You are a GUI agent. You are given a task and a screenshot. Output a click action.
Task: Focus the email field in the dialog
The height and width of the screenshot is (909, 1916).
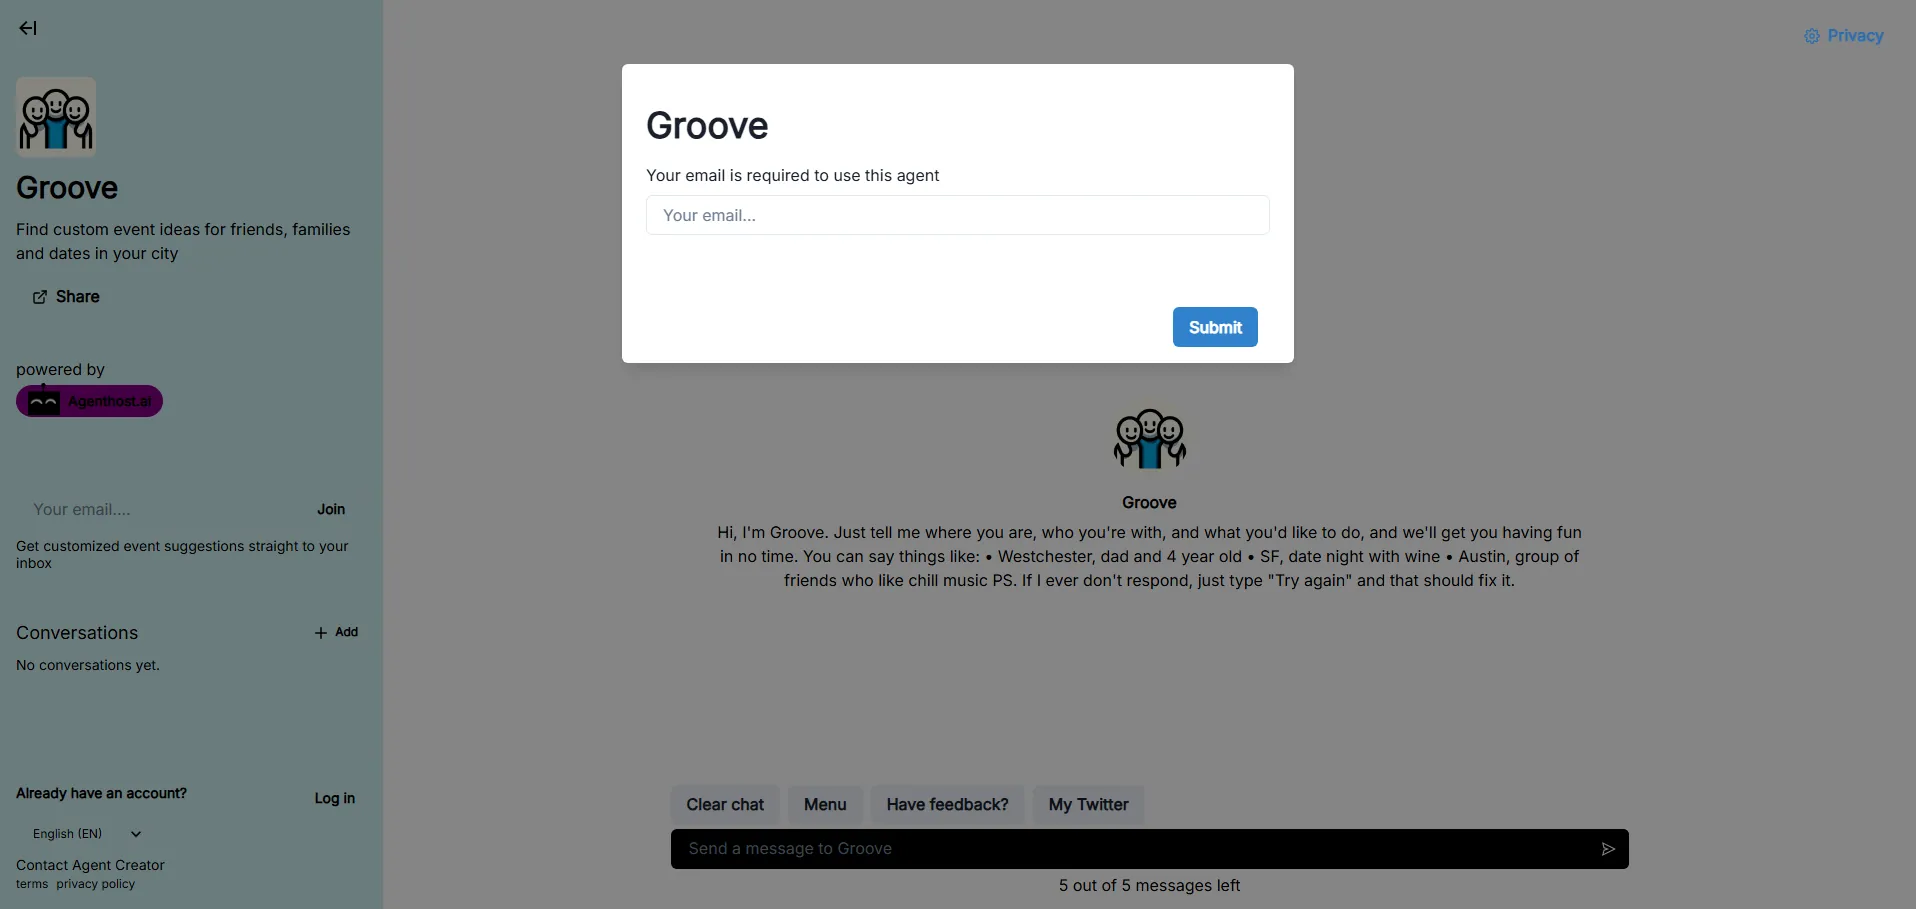pos(957,215)
